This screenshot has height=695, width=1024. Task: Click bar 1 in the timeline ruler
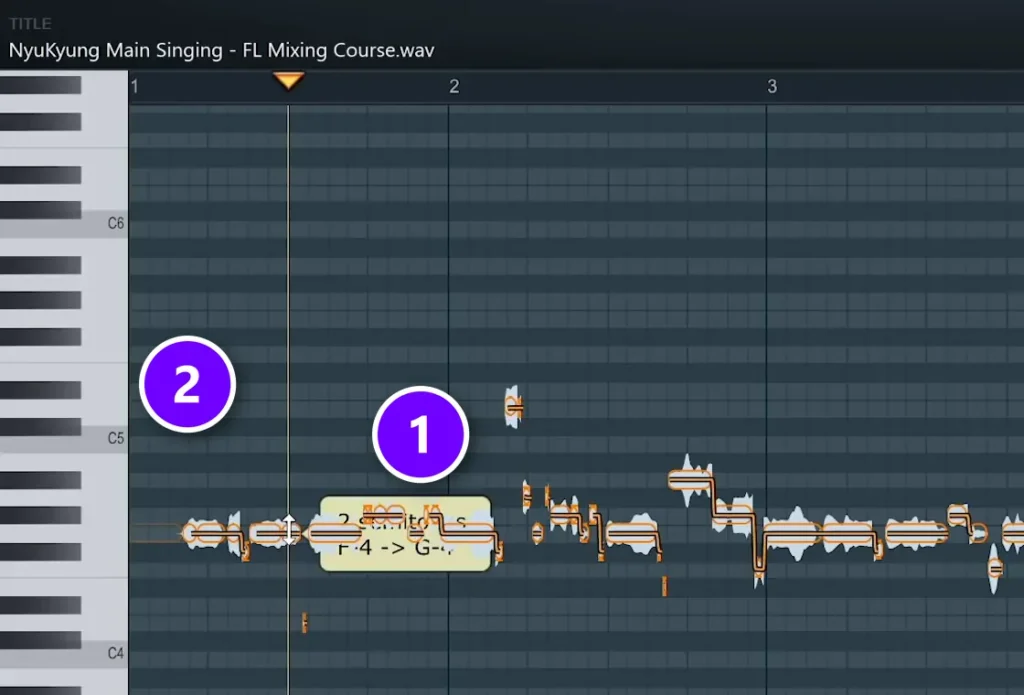[x=135, y=86]
